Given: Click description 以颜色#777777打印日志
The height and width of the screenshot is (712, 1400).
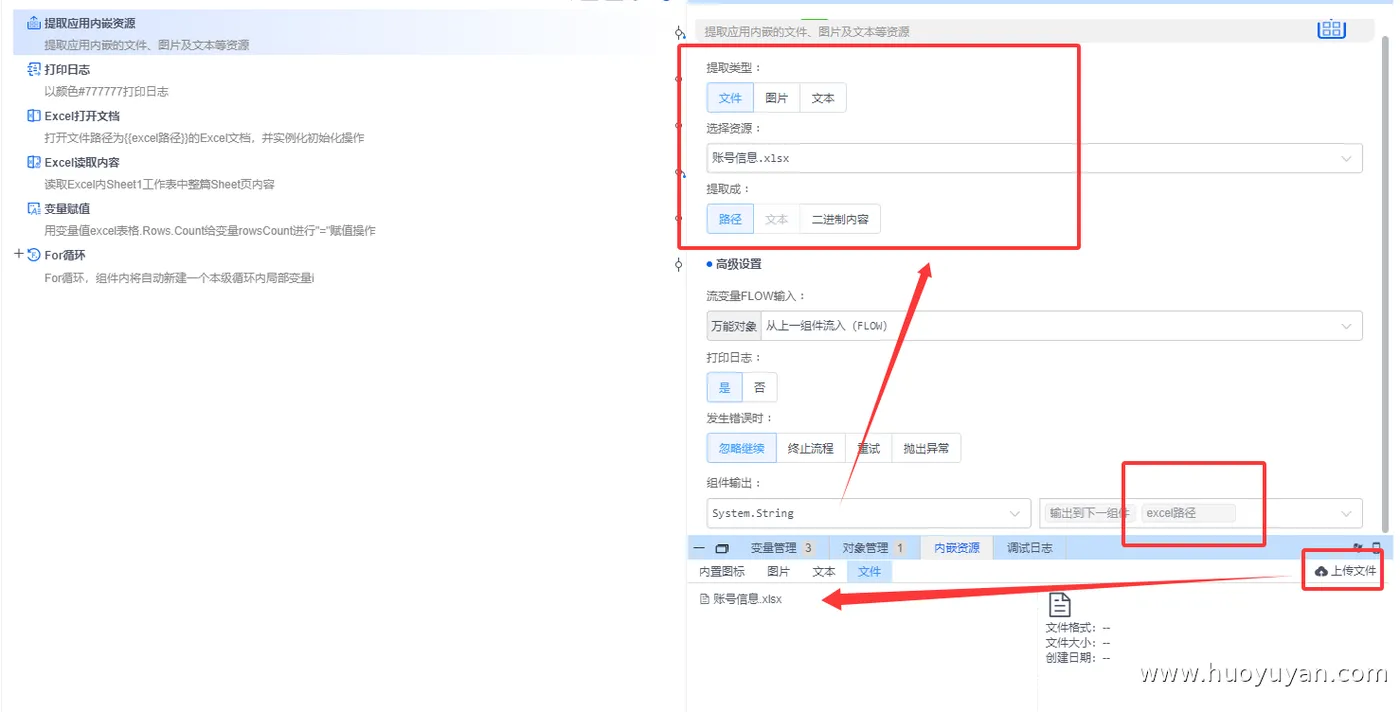Looking at the screenshot, I should [x=106, y=91].
